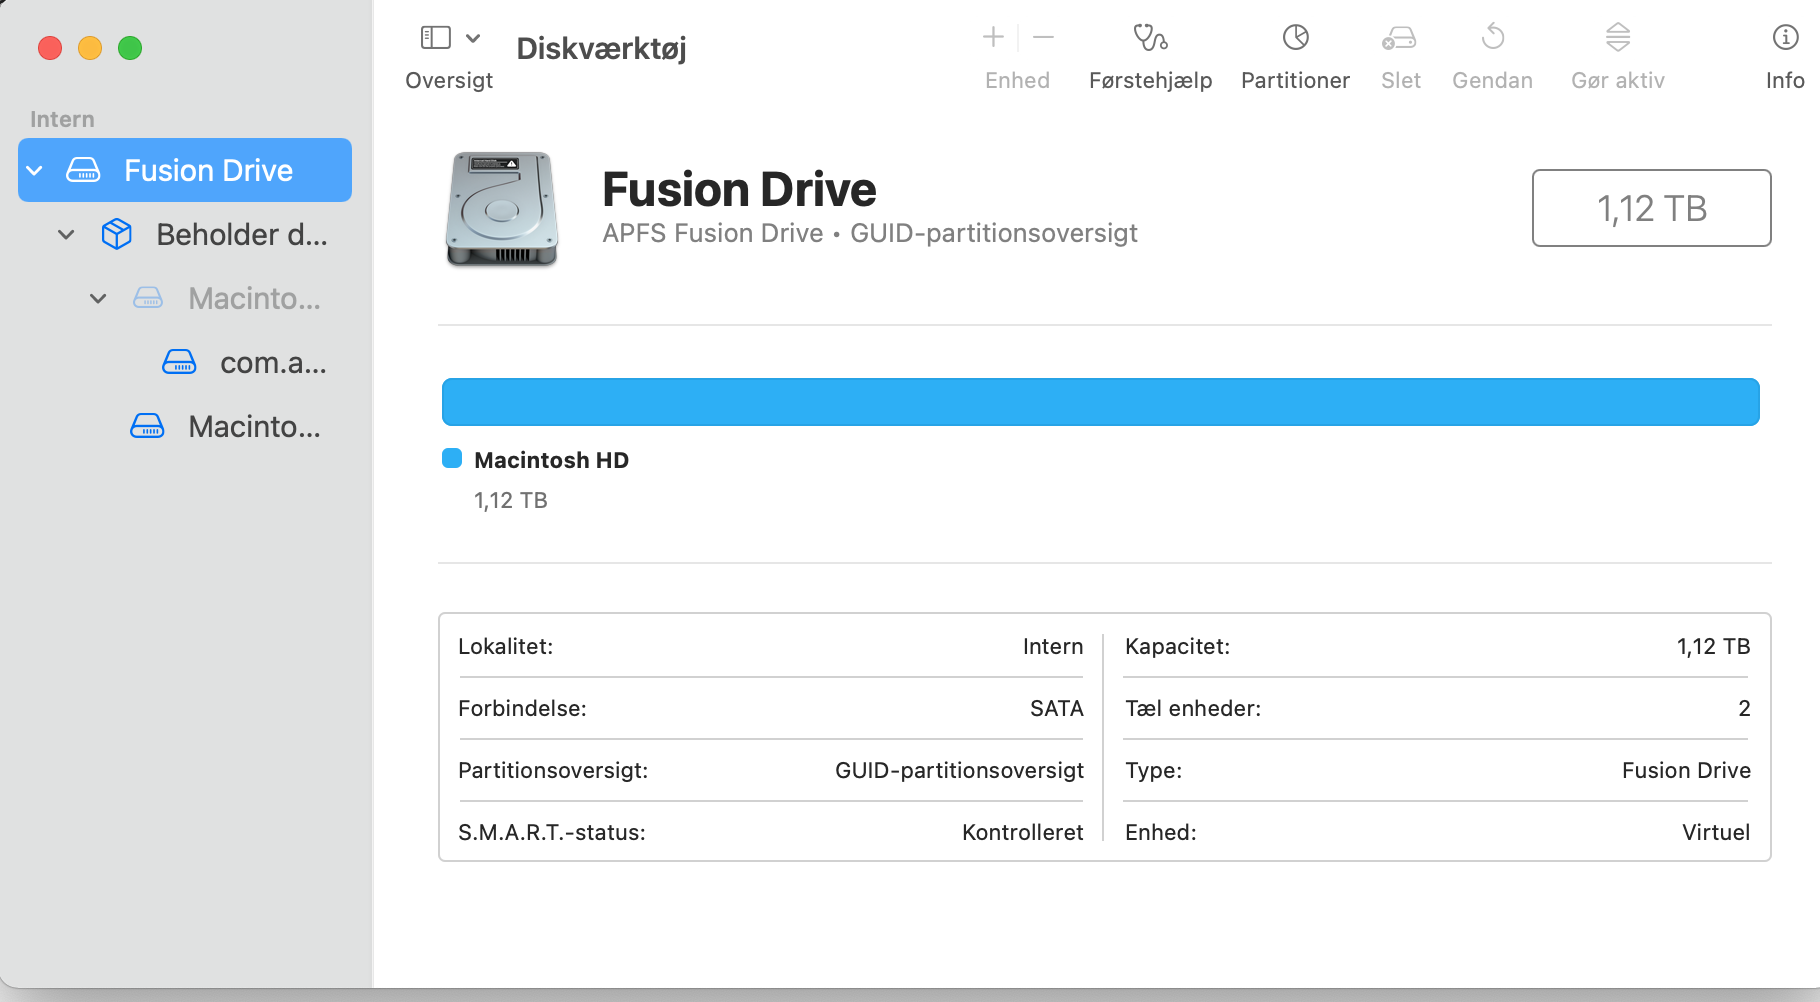Click the Kapacitet value 1,12 TB
The image size is (1820, 1002).
(x=1713, y=646)
